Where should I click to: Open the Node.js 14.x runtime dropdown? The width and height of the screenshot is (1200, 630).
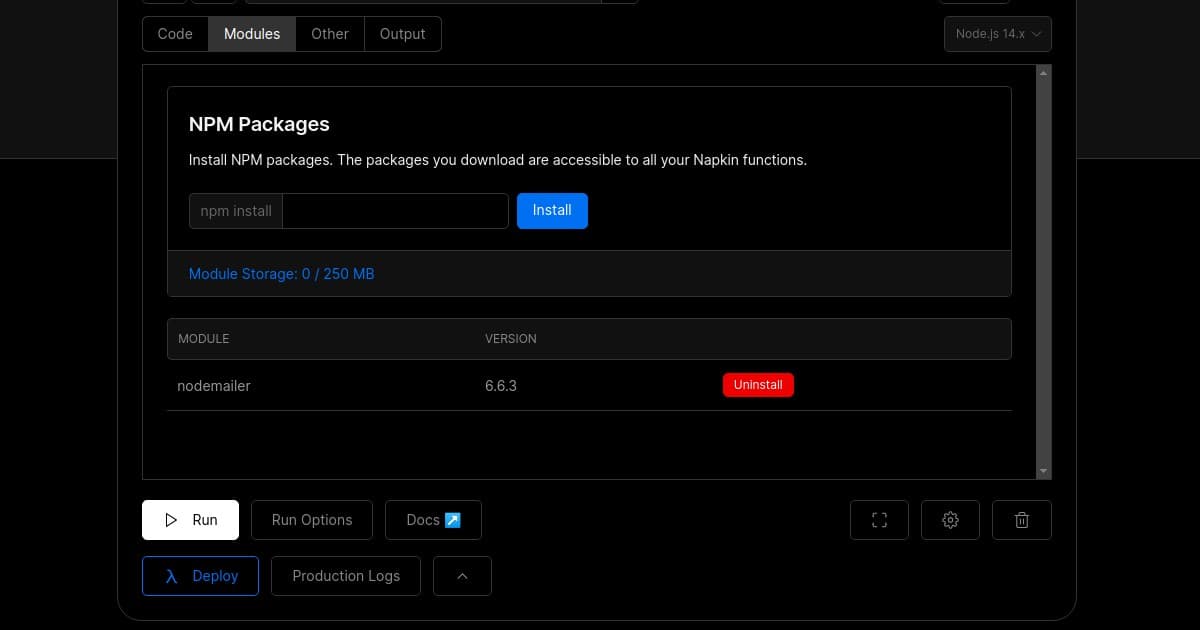[997, 33]
